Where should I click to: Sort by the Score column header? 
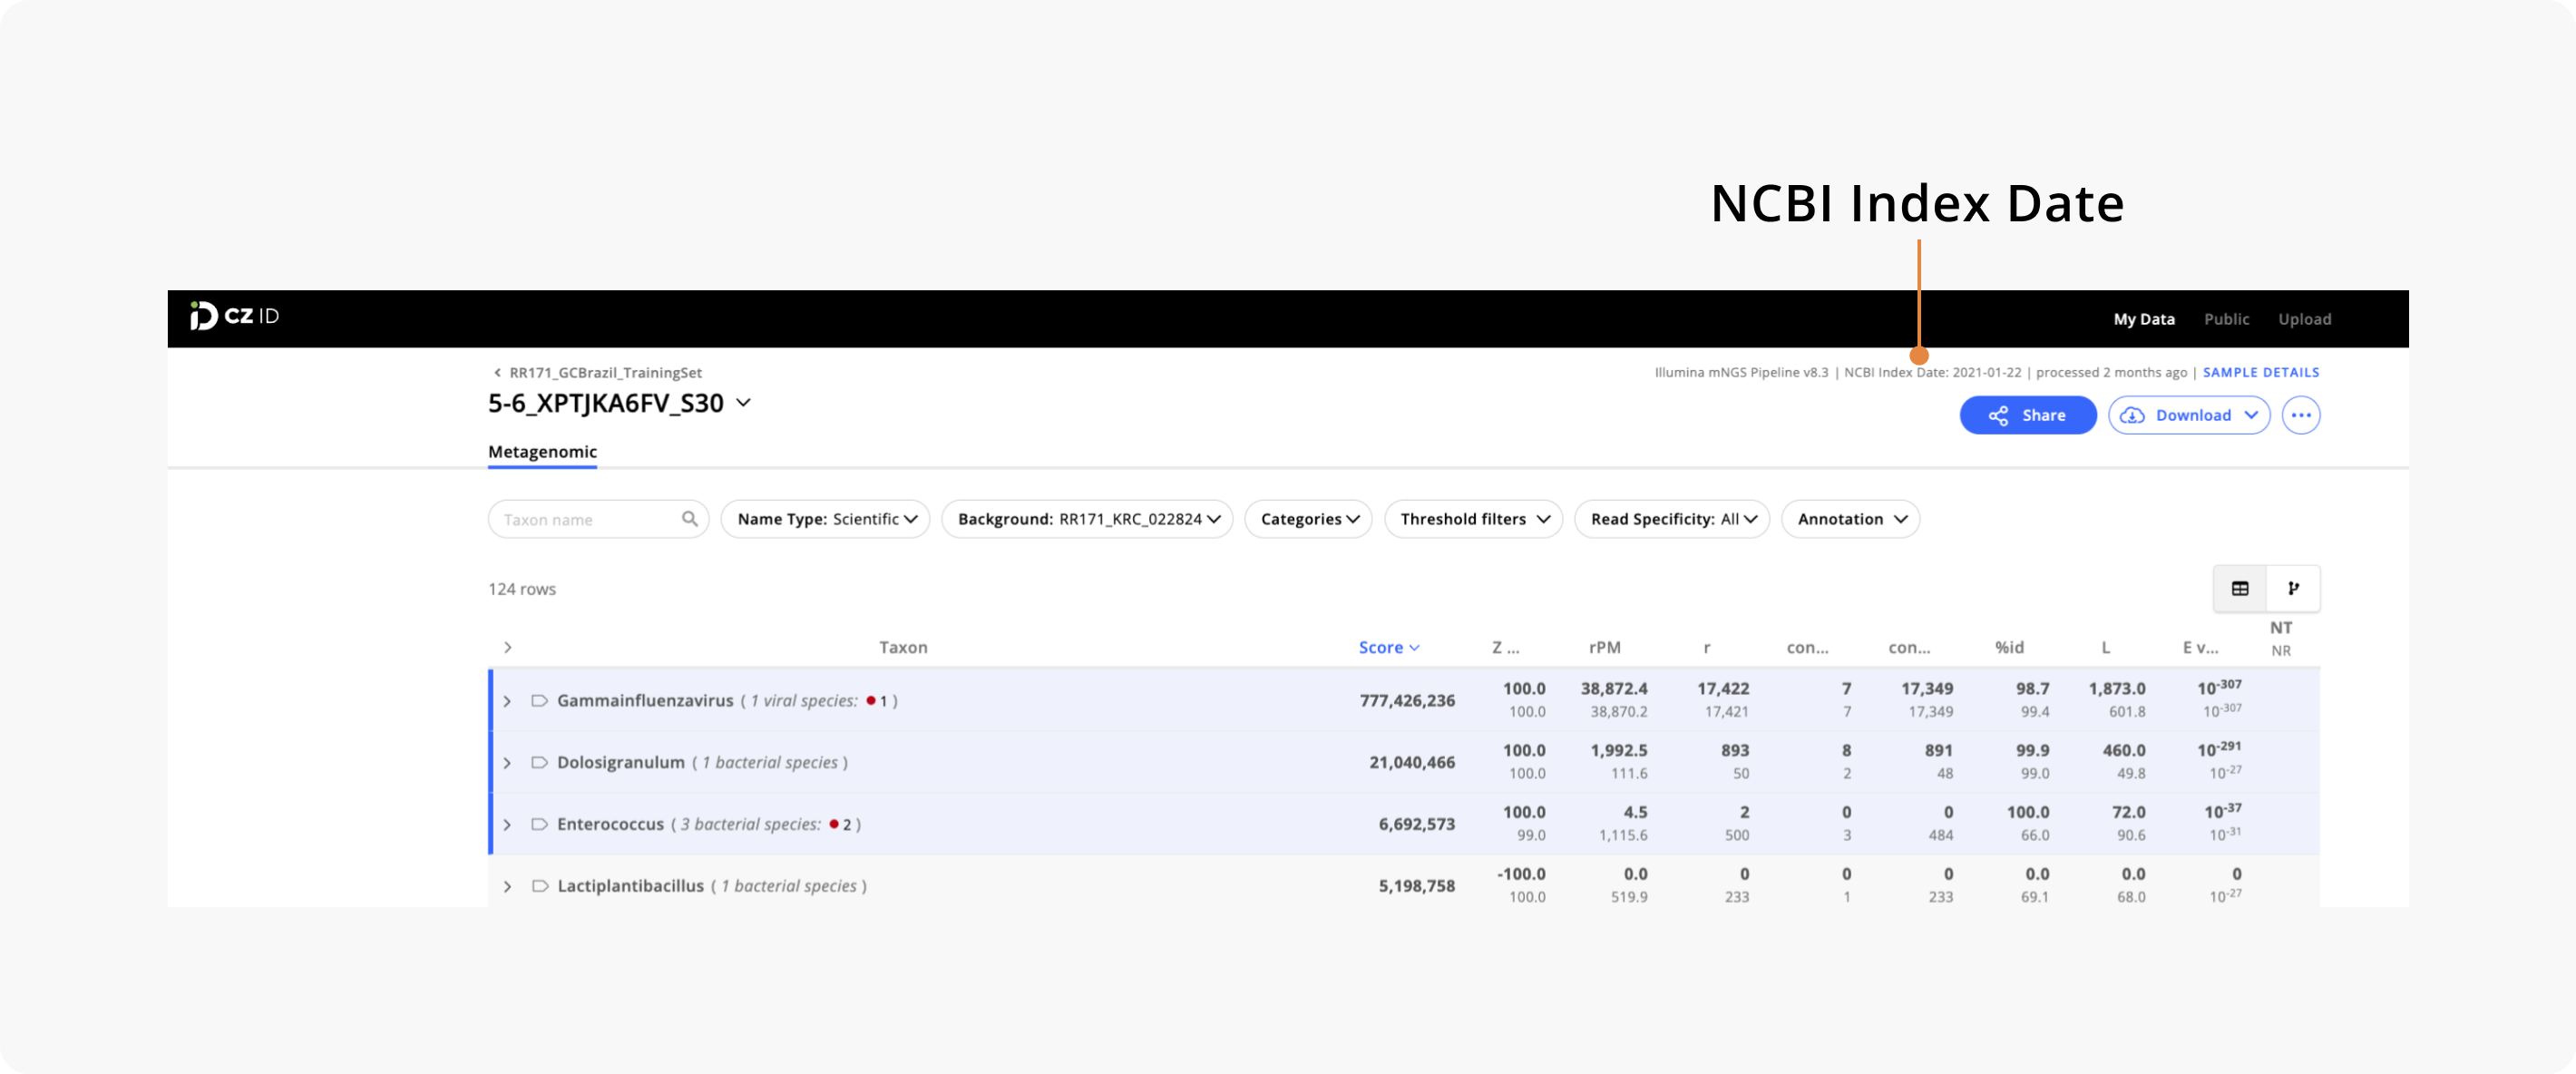coord(1389,647)
